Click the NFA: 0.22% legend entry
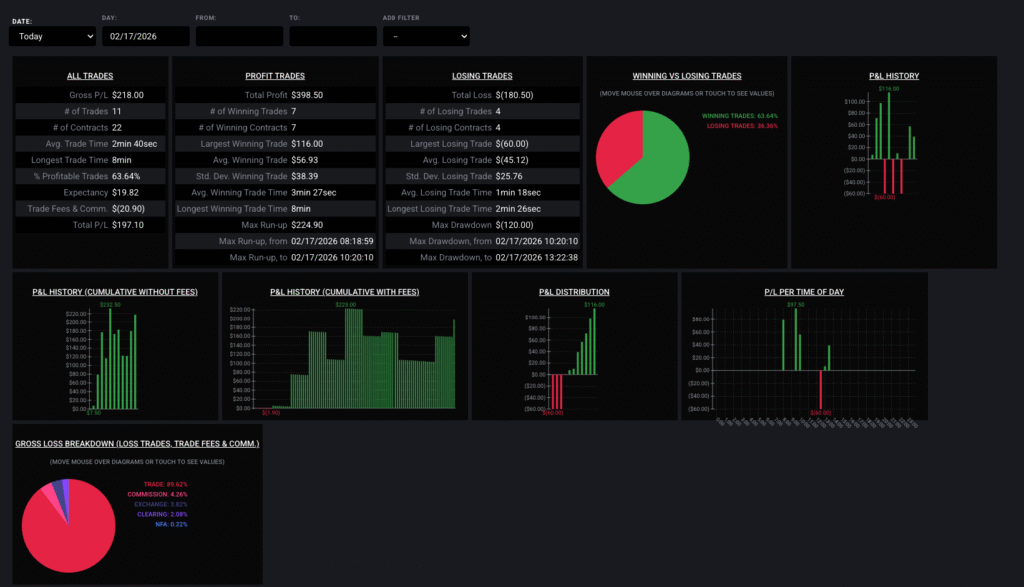The height and width of the screenshot is (587, 1024). pos(171,524)
